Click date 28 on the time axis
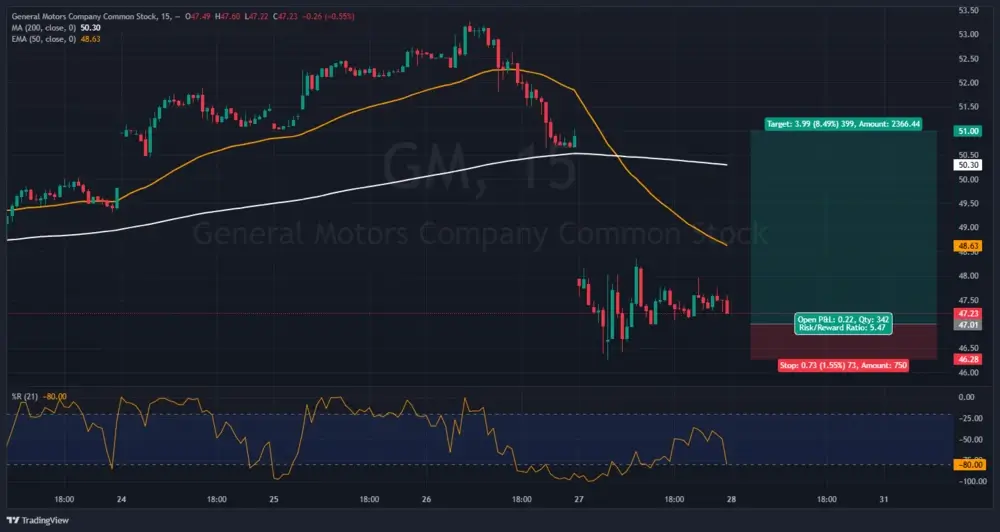This screenshot has height=532, width=1000. (x=731, y=499)
